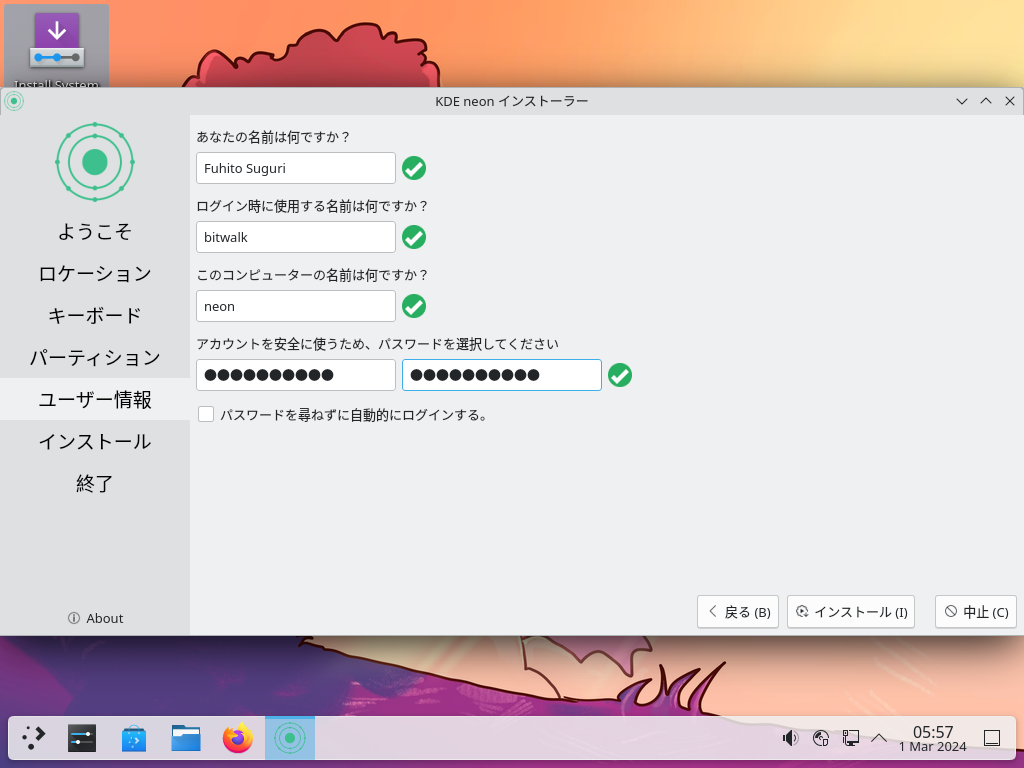Go to the ロケーション step
Viewport: 1024px width, 768px height.
tap(95, 273)
